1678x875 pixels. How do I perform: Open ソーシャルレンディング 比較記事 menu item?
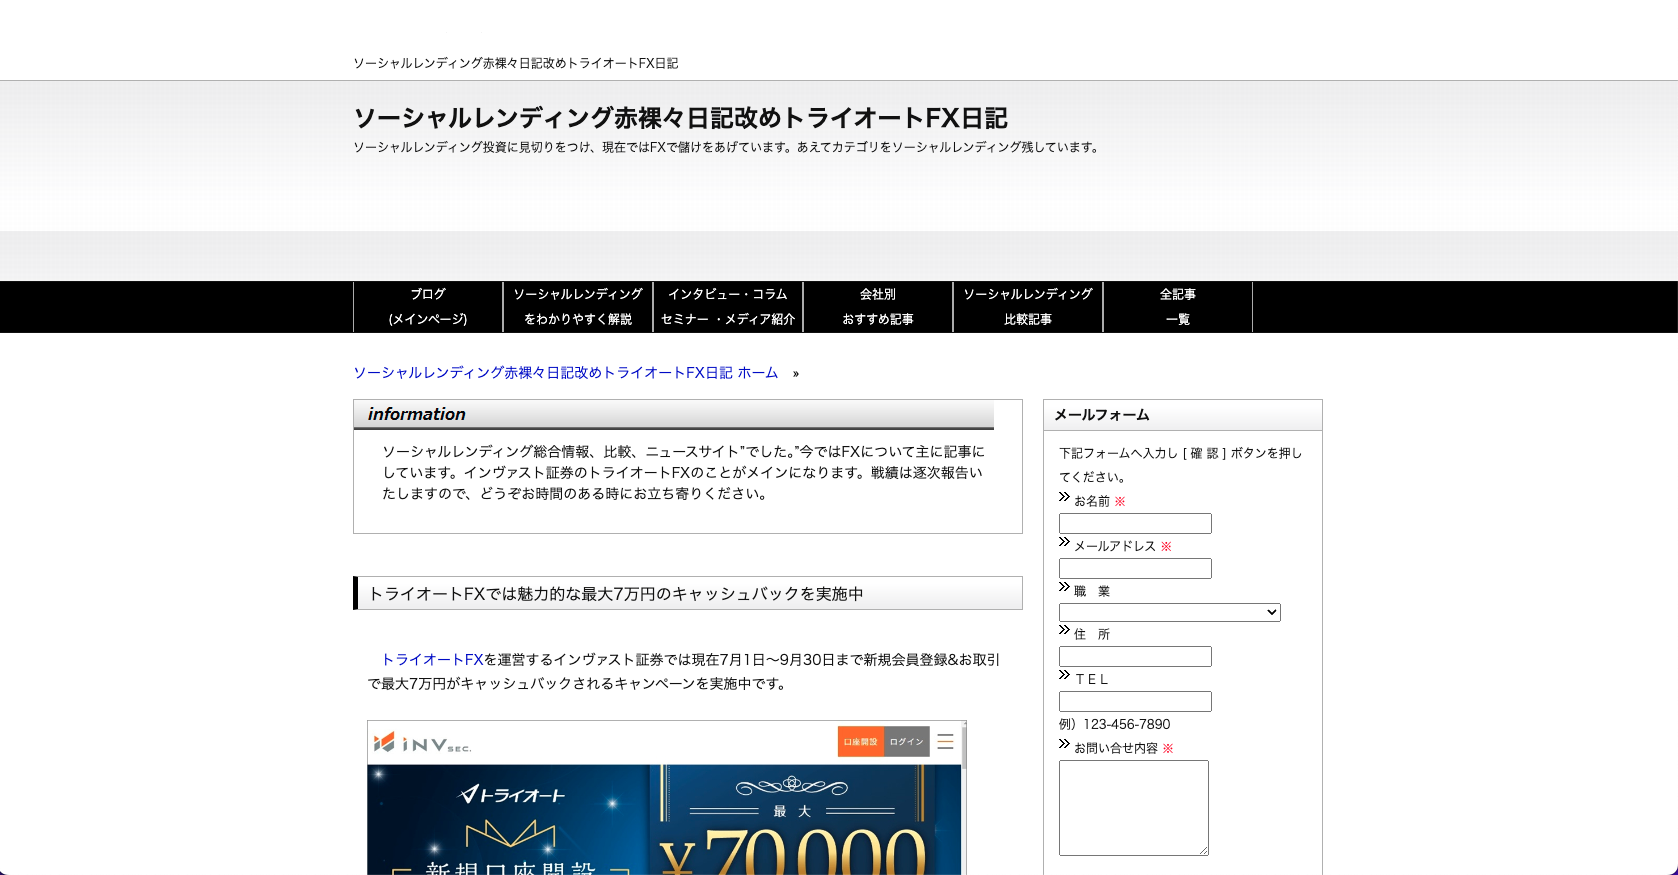point(1028,307)
